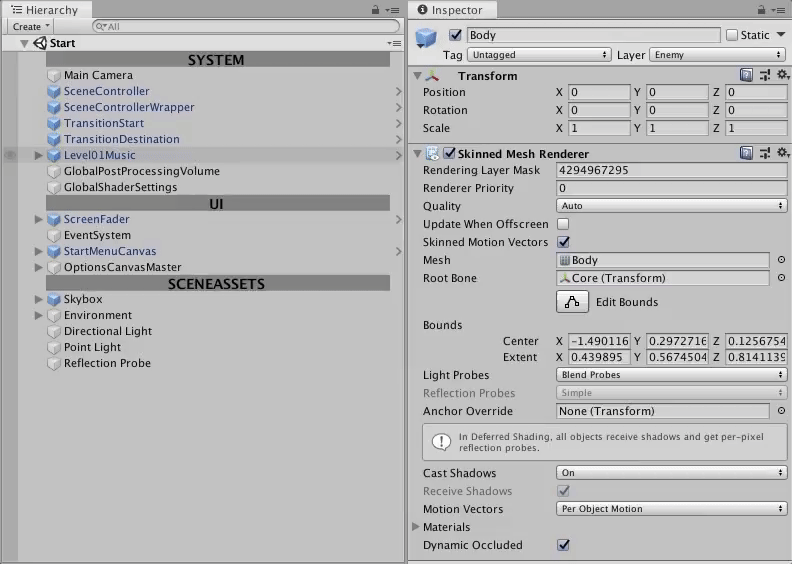
Task: Uncheck the Dynamic Occluded checkbox
Action: [563, 545]
